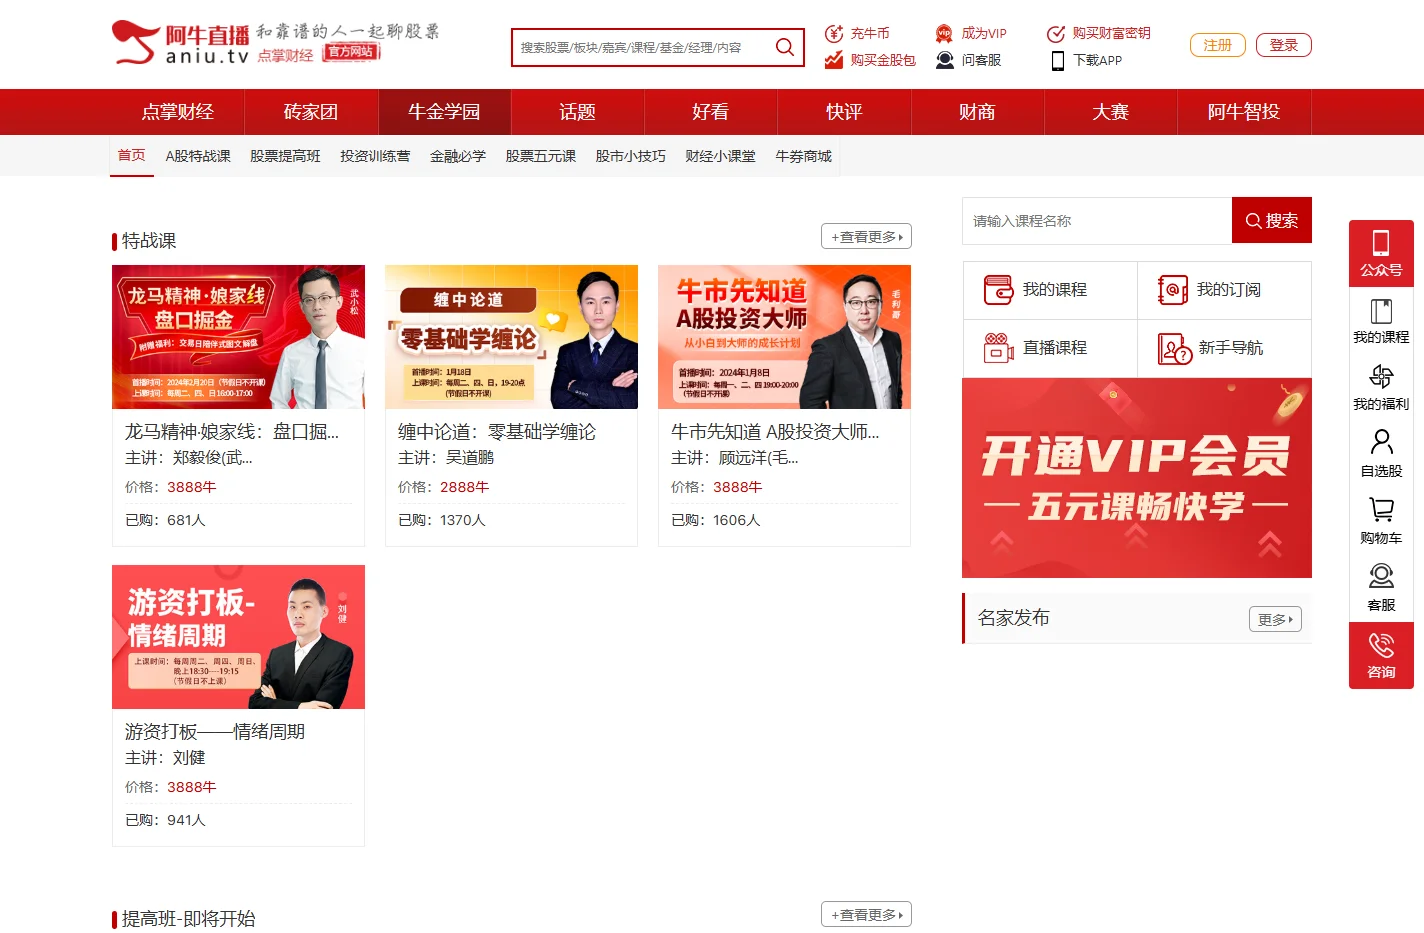
Task: Open course title 龙马精神·娘家线：盘口掘...
Action: point(232,432)
